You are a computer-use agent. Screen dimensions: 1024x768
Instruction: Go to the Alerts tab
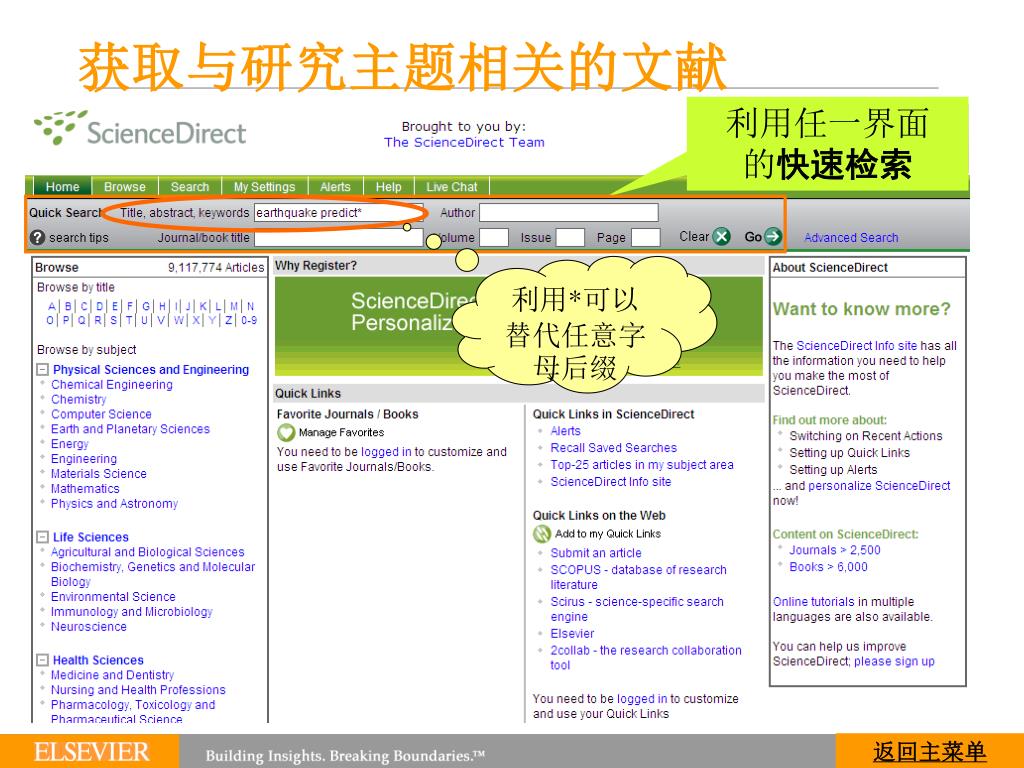pos(335,187)
